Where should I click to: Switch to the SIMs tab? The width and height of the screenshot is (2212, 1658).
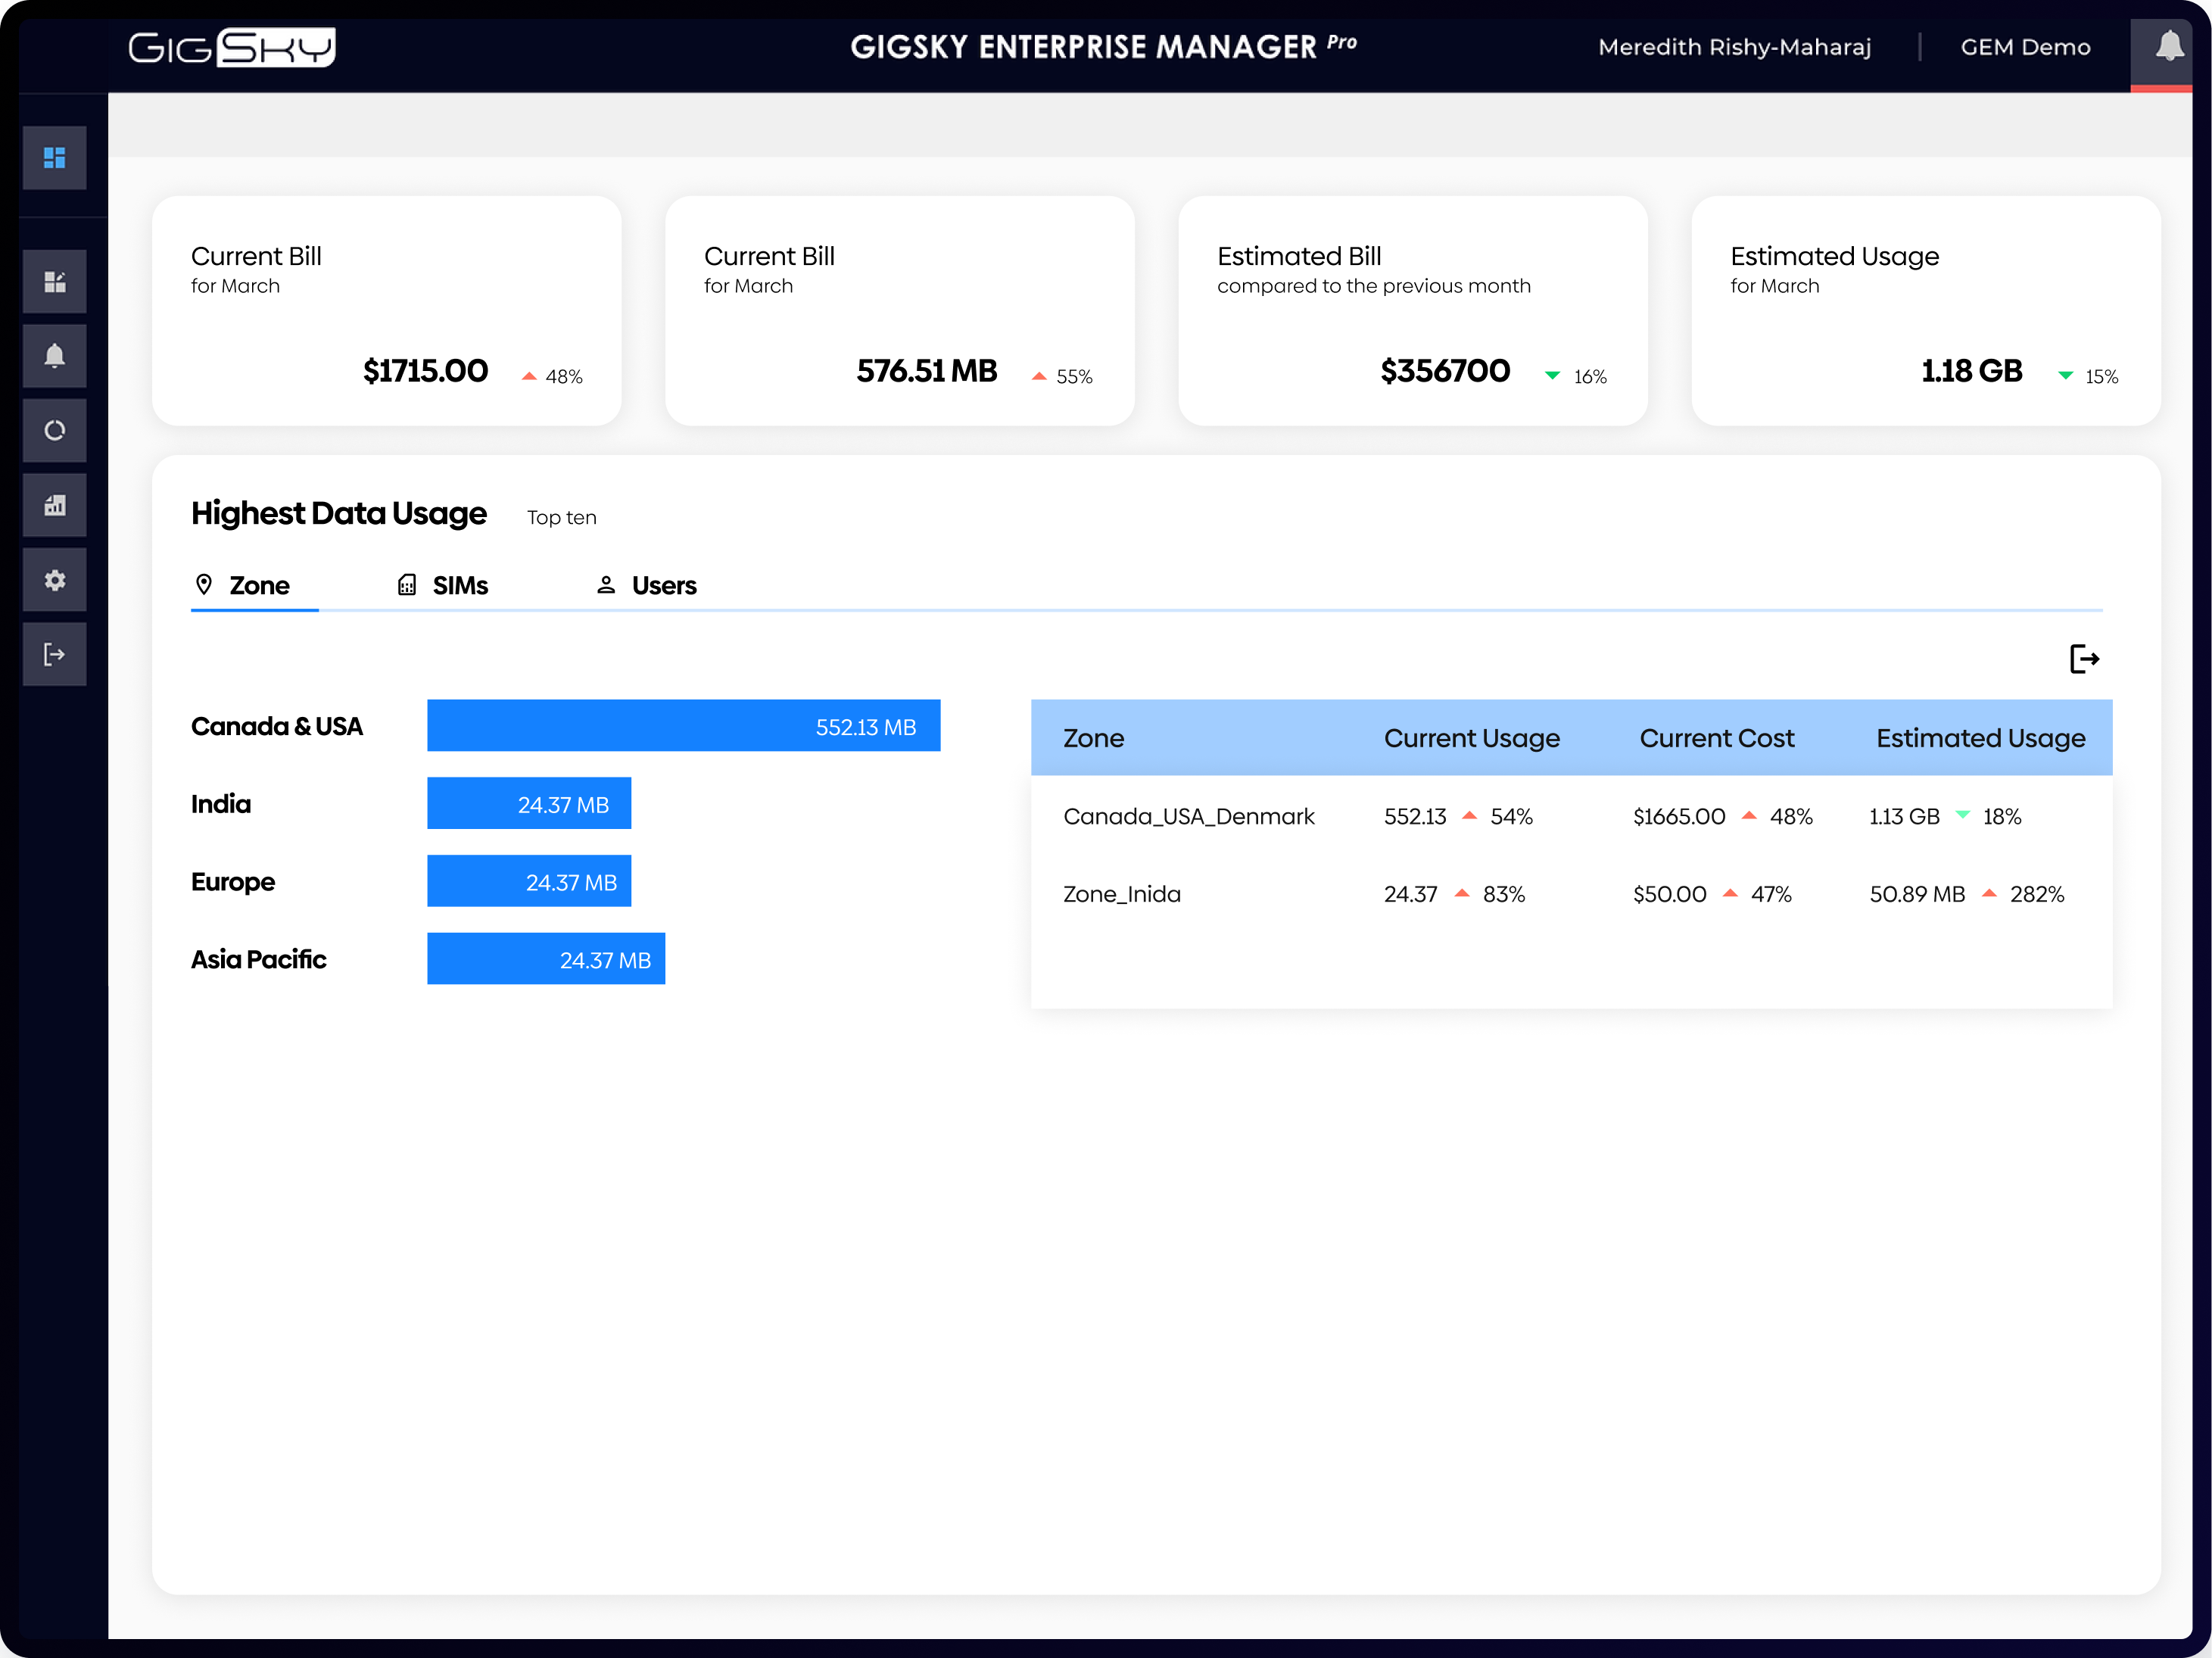point(459,585)
